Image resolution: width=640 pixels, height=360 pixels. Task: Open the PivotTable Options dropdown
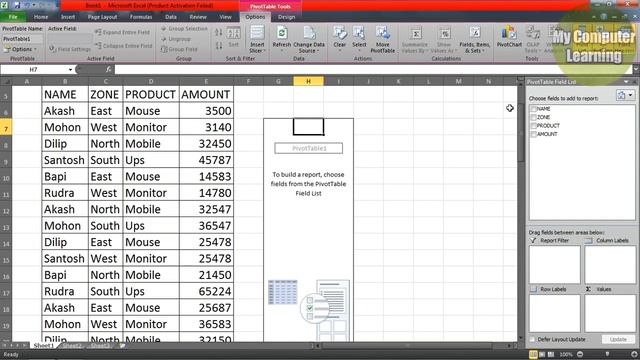click(x=20, y=49)
